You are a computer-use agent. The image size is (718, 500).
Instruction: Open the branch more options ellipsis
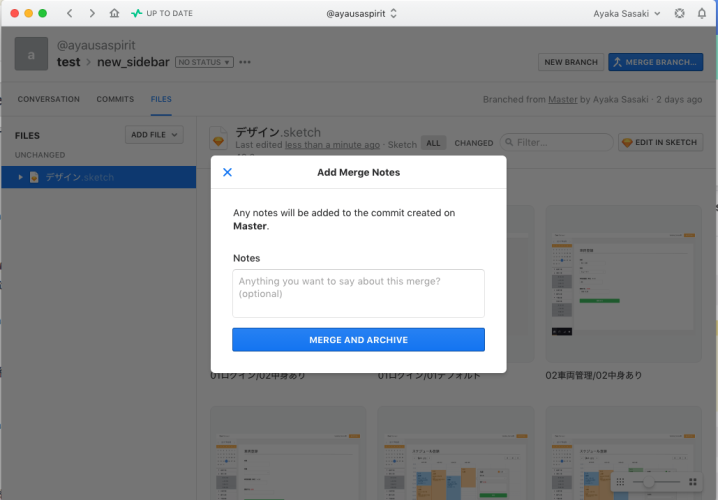[245, 62]
